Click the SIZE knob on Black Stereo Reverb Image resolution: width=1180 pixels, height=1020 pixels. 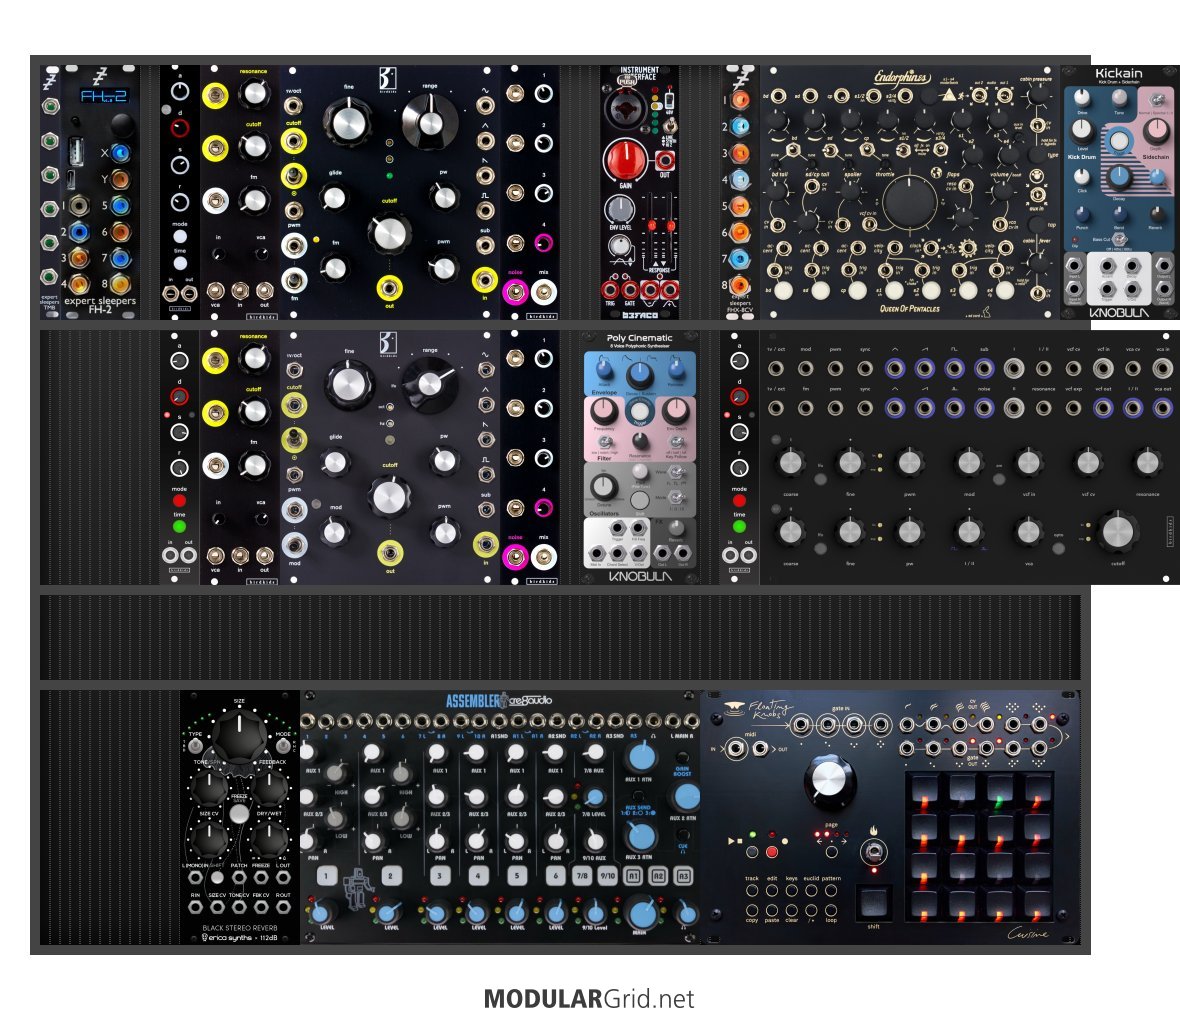(x=239, y=734)
